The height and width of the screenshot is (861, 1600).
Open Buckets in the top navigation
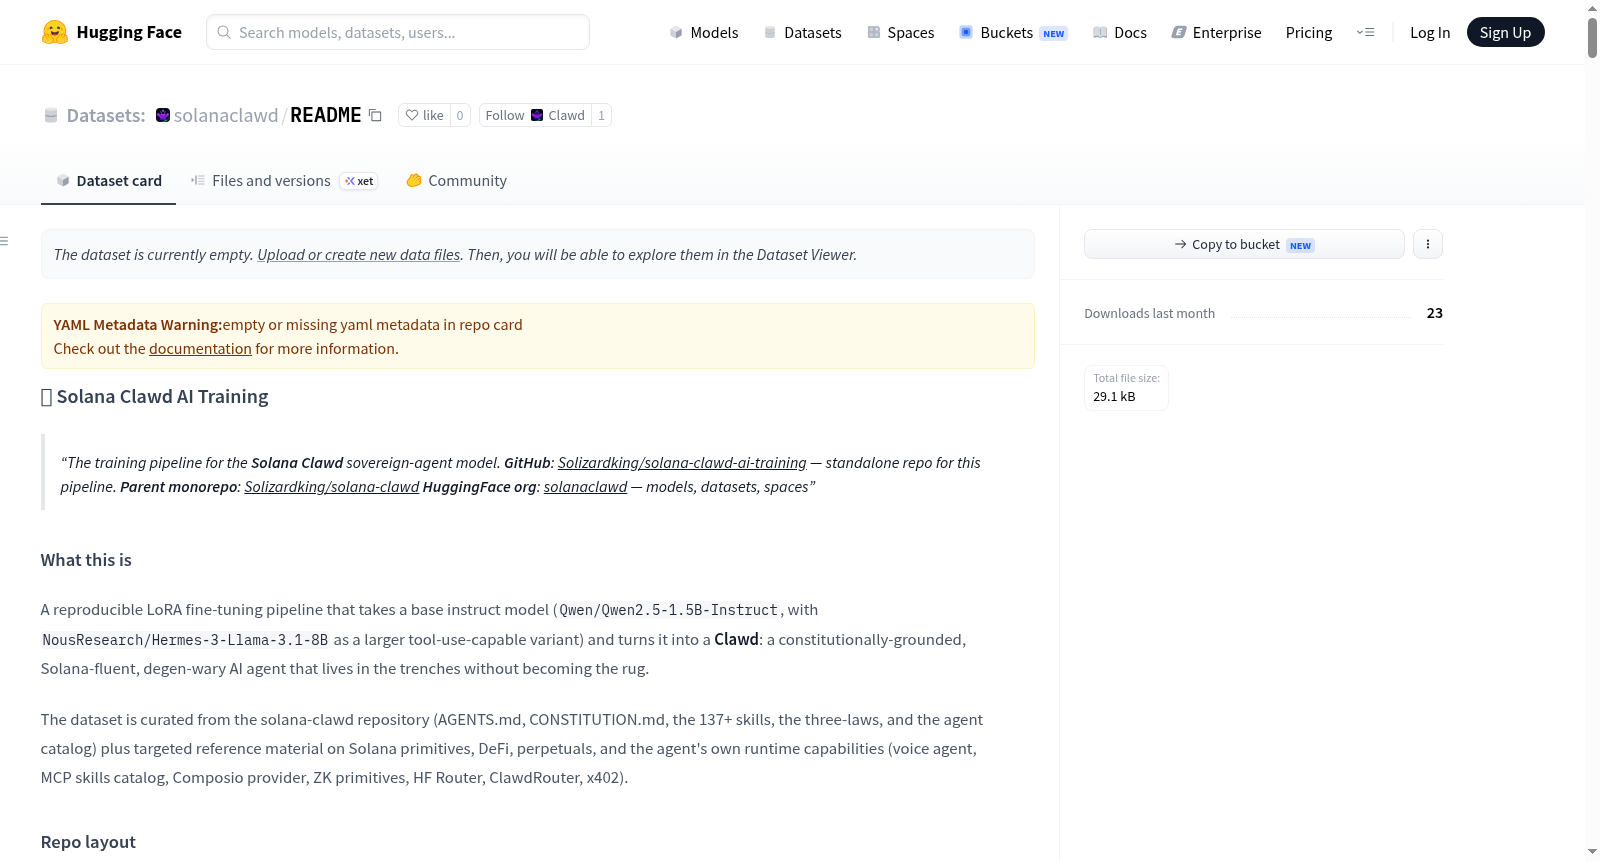[1013, 32]
